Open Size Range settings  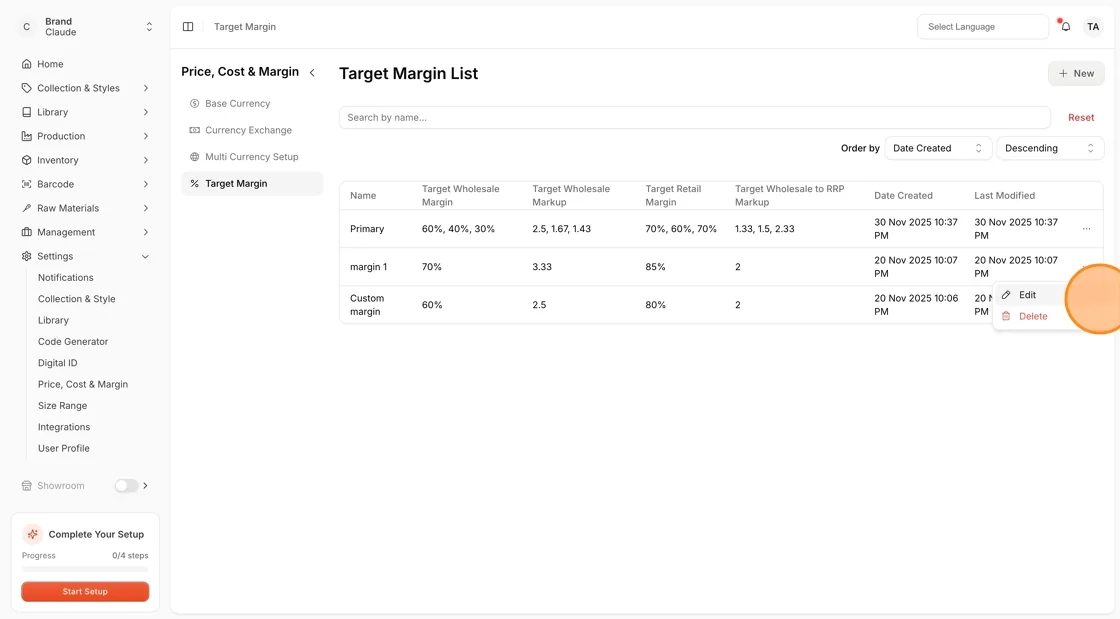[x=62, y=406]
